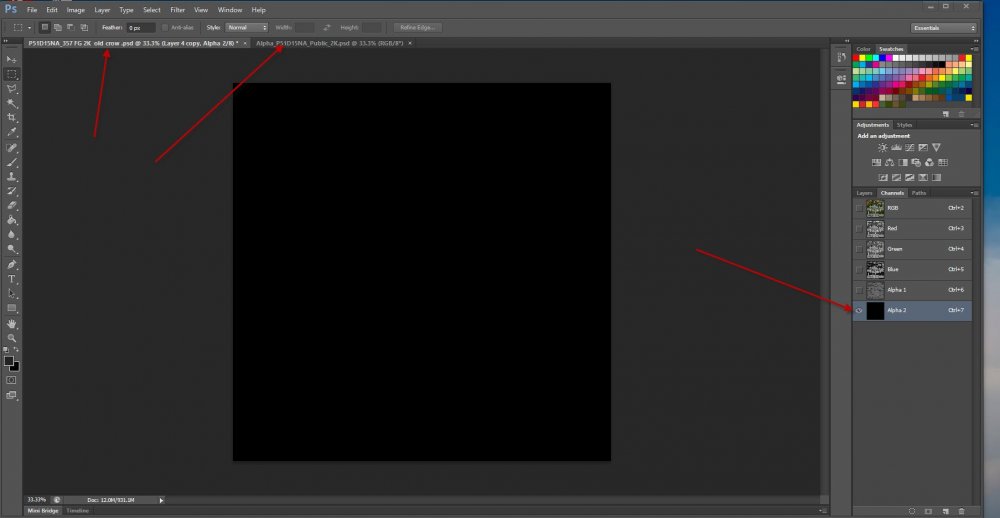The width and height of the screenshot is (1000, 518).
Task: Activate the Hand tool
Action: tap(12, 324)
